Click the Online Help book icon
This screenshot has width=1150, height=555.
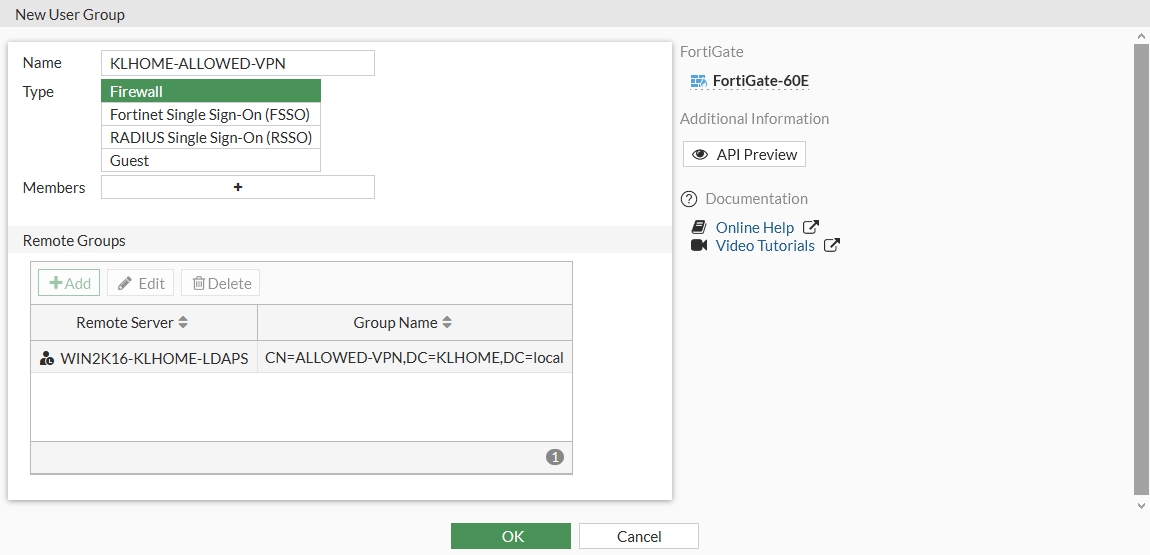[x=699, y=228]
